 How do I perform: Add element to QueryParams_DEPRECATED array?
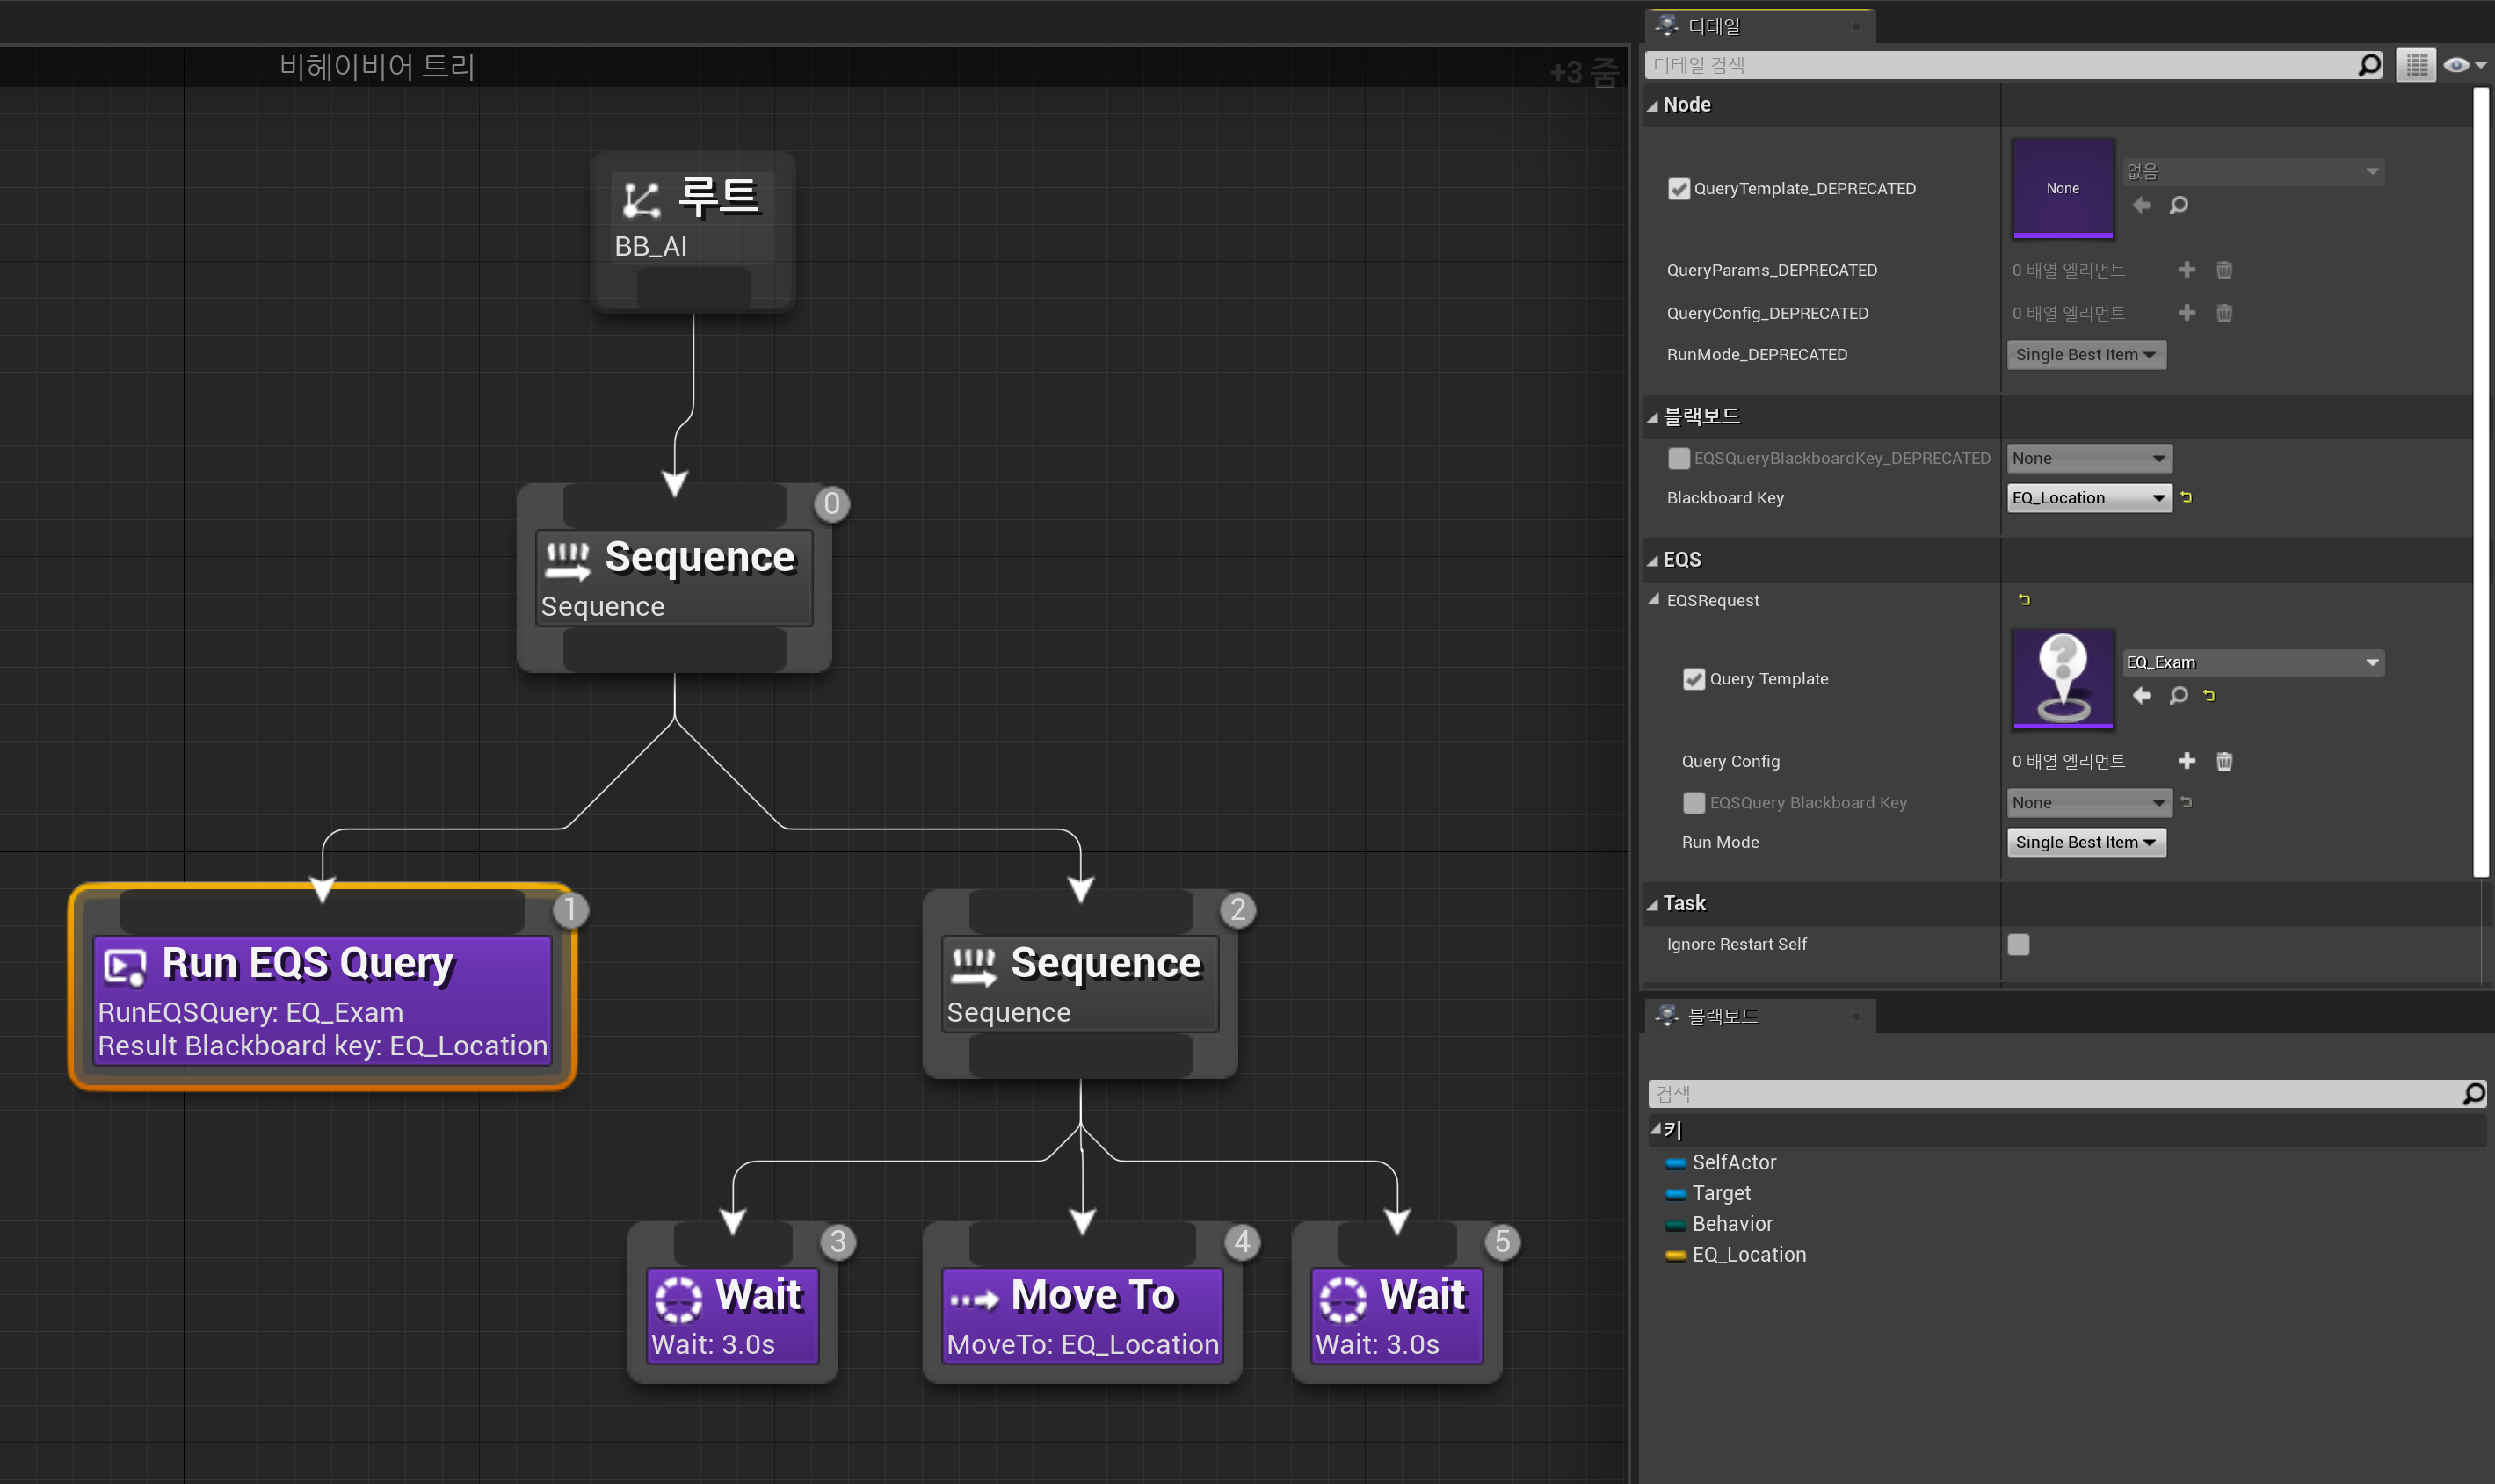pyautogui.click(x=2186, y=270)
